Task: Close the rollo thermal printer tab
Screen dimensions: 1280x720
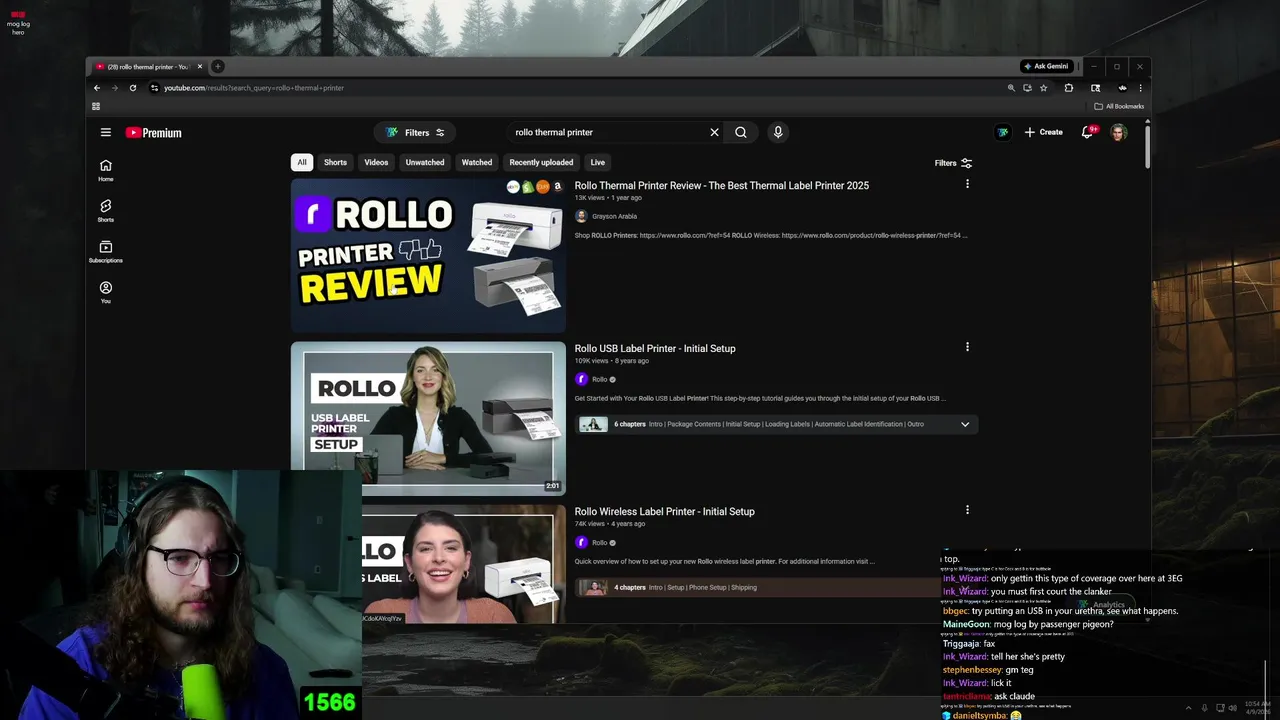Action: (200, 67)
